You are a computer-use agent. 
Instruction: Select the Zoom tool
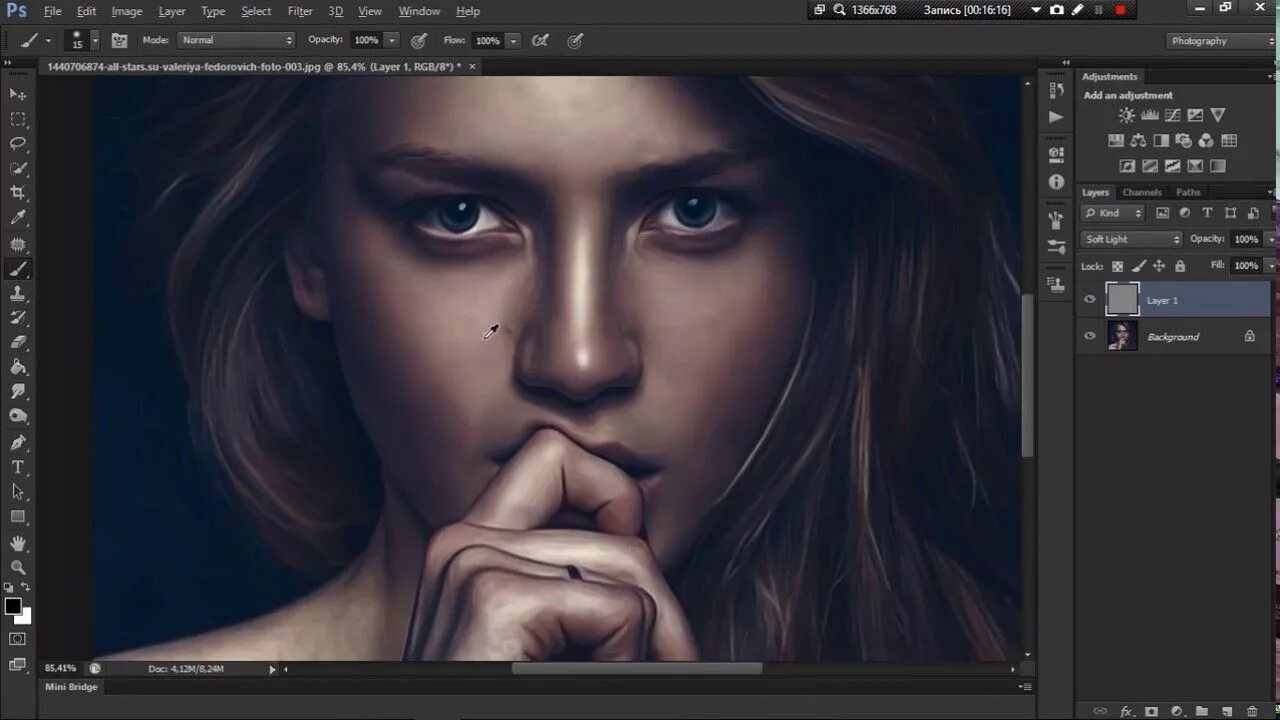18,567
